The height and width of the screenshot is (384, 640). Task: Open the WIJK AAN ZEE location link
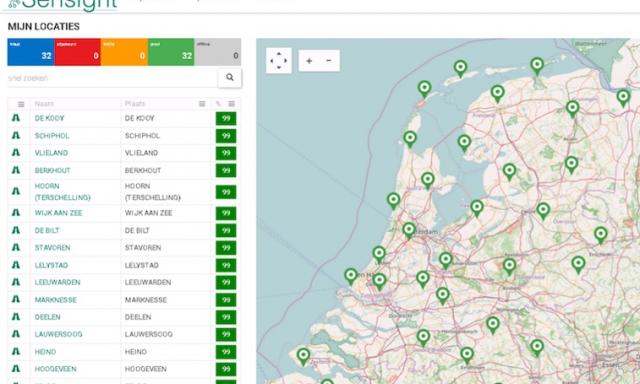(58, 213)
